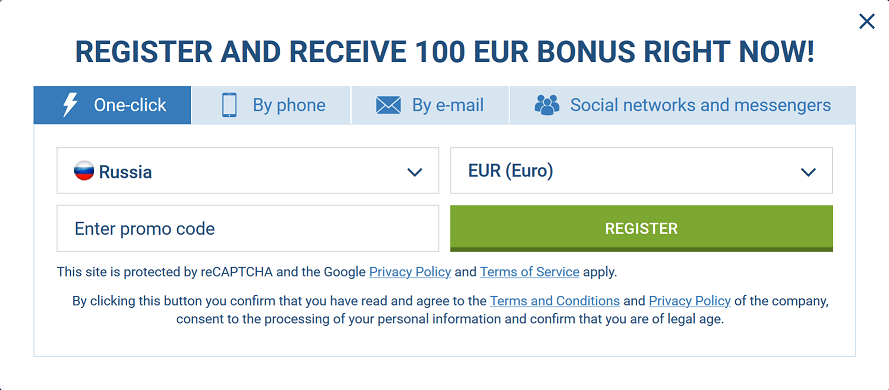Close the registration dialog with the X
Screen dimensions: 889x390
point(866,22)
